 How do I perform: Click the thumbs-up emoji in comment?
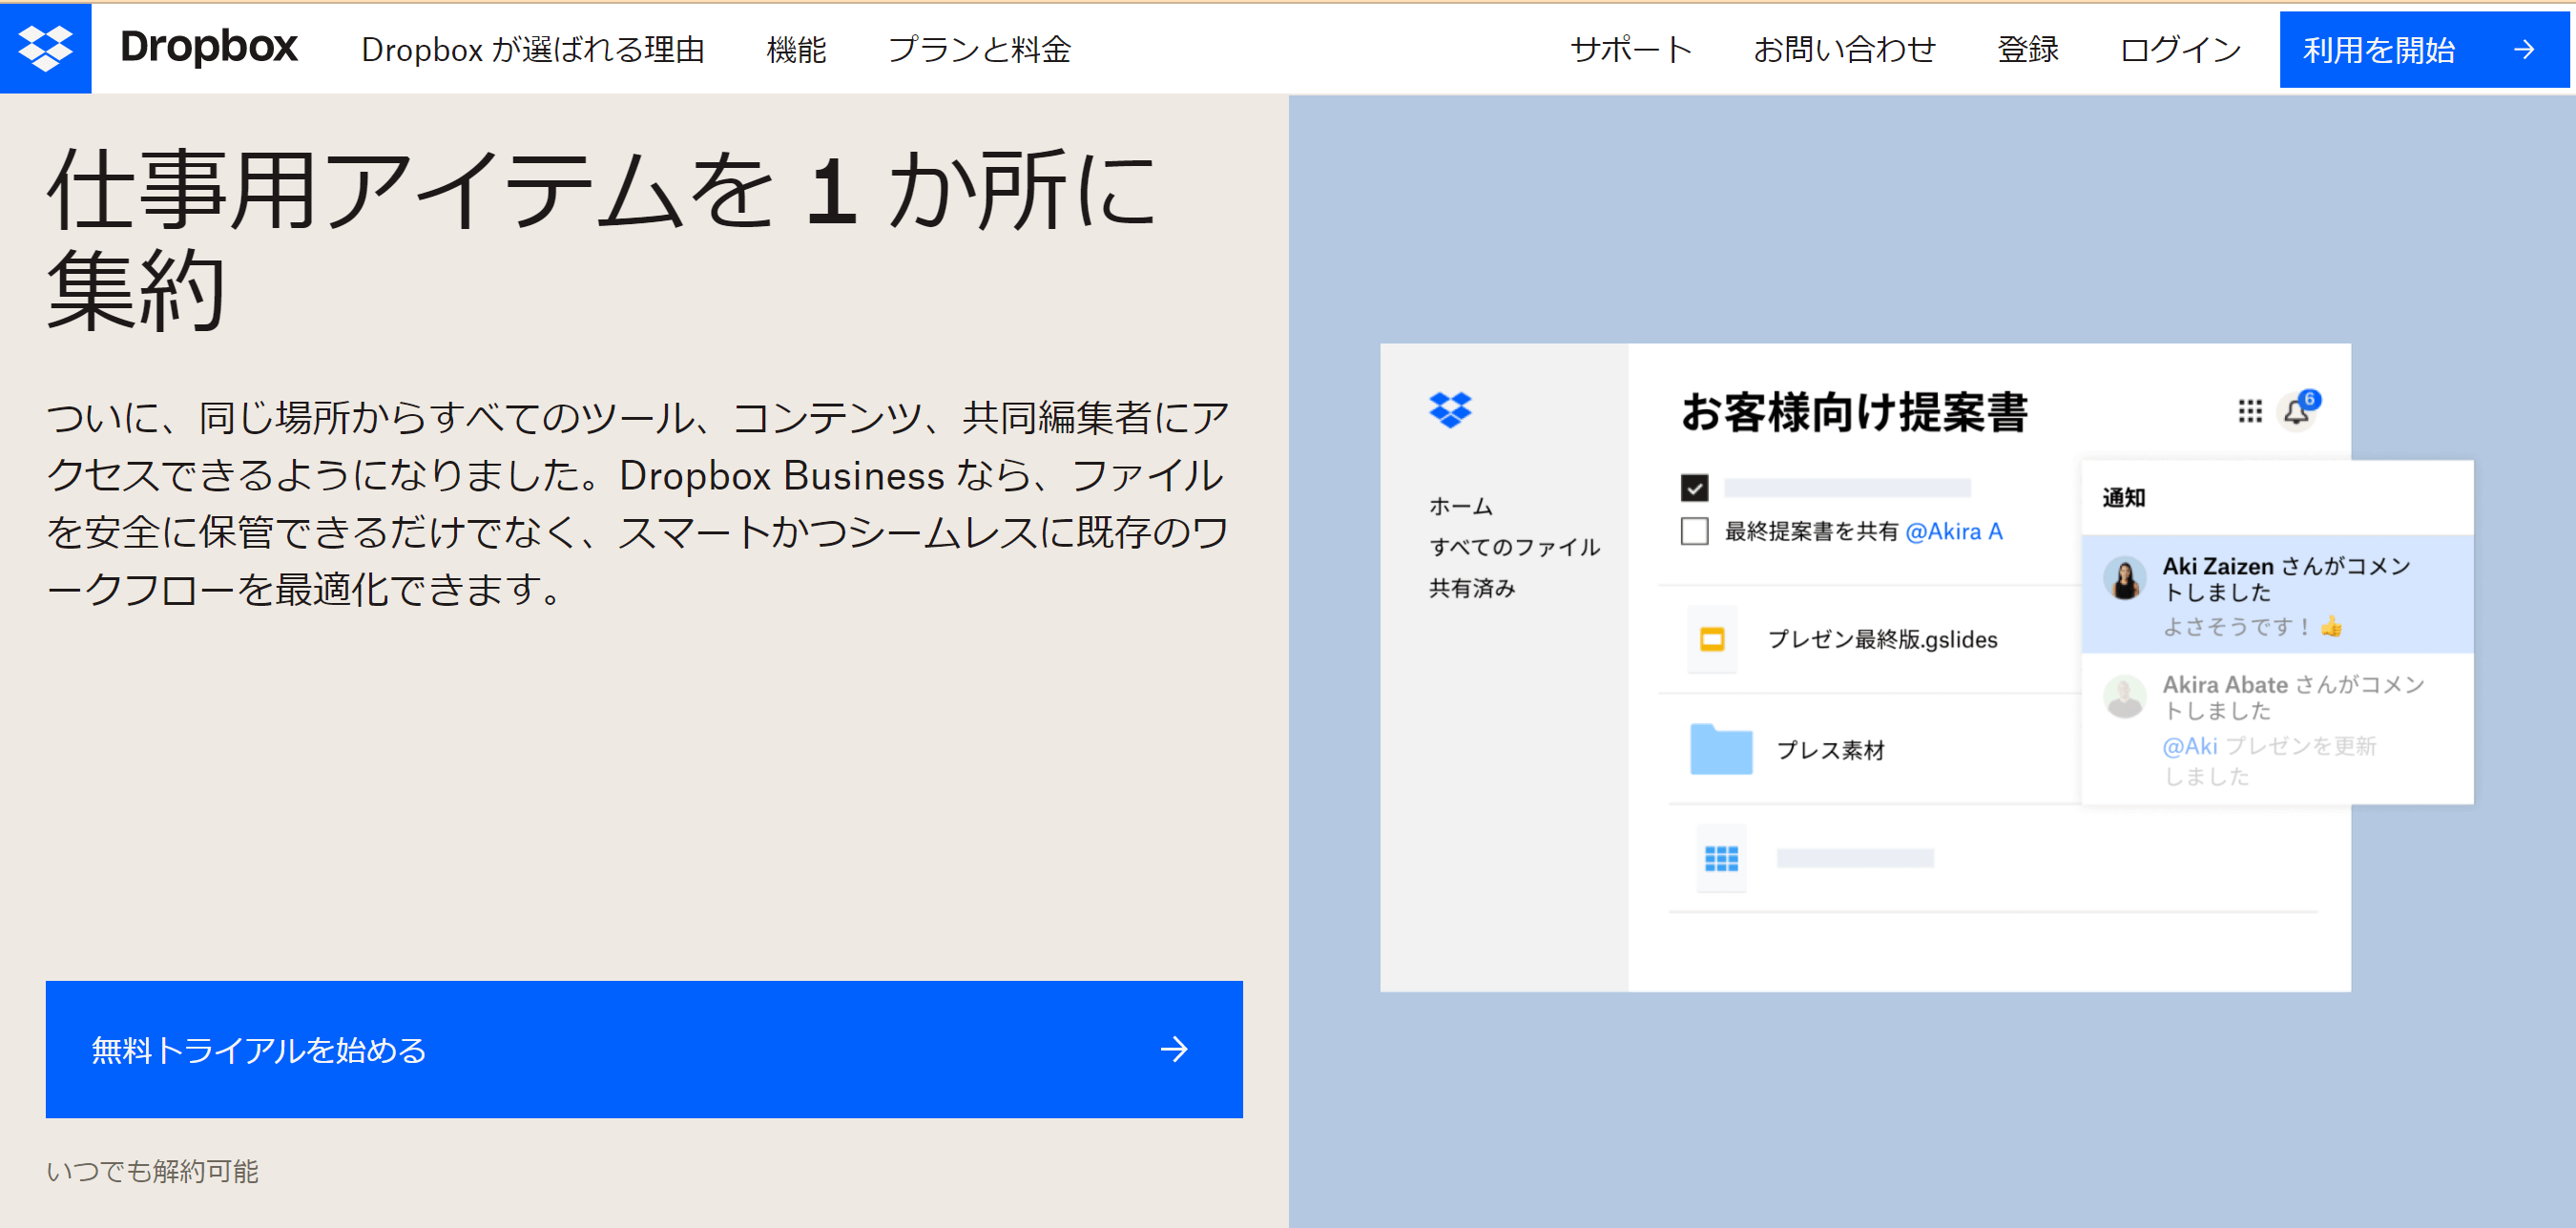tap(2331, 626)
